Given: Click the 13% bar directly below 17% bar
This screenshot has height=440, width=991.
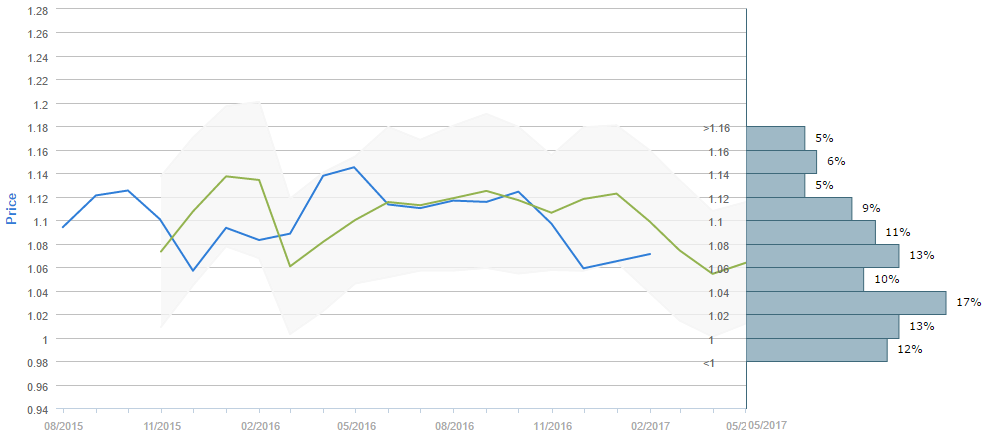Looking at the screenshot, I should point(822,327).
